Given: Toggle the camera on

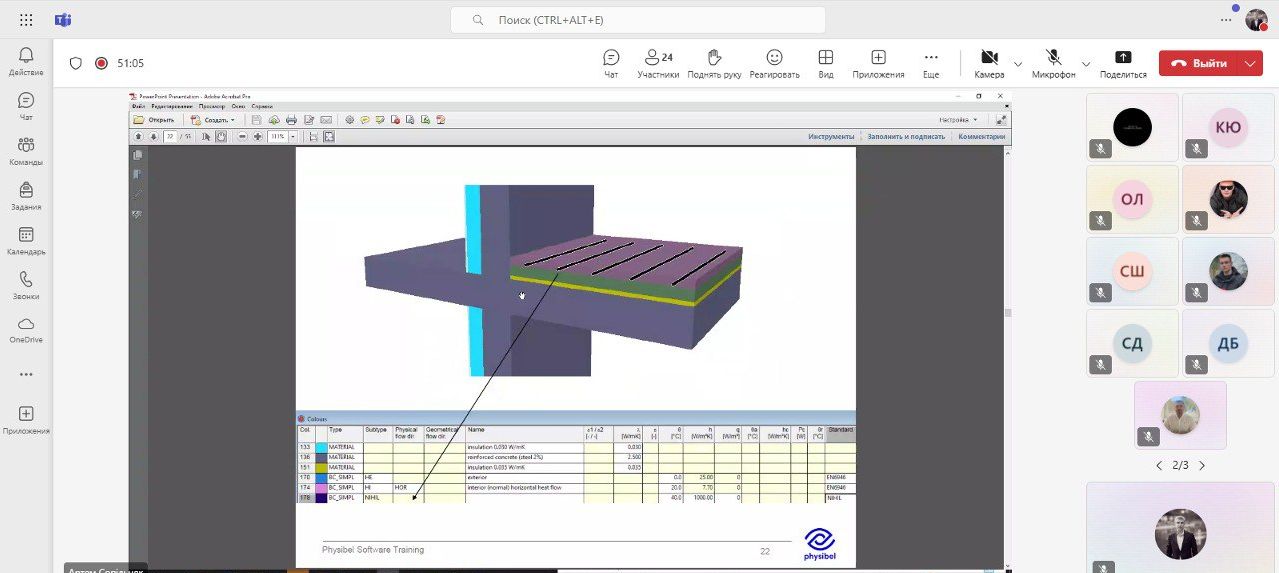Looking at the screenshot, I should tap(989, 64).
